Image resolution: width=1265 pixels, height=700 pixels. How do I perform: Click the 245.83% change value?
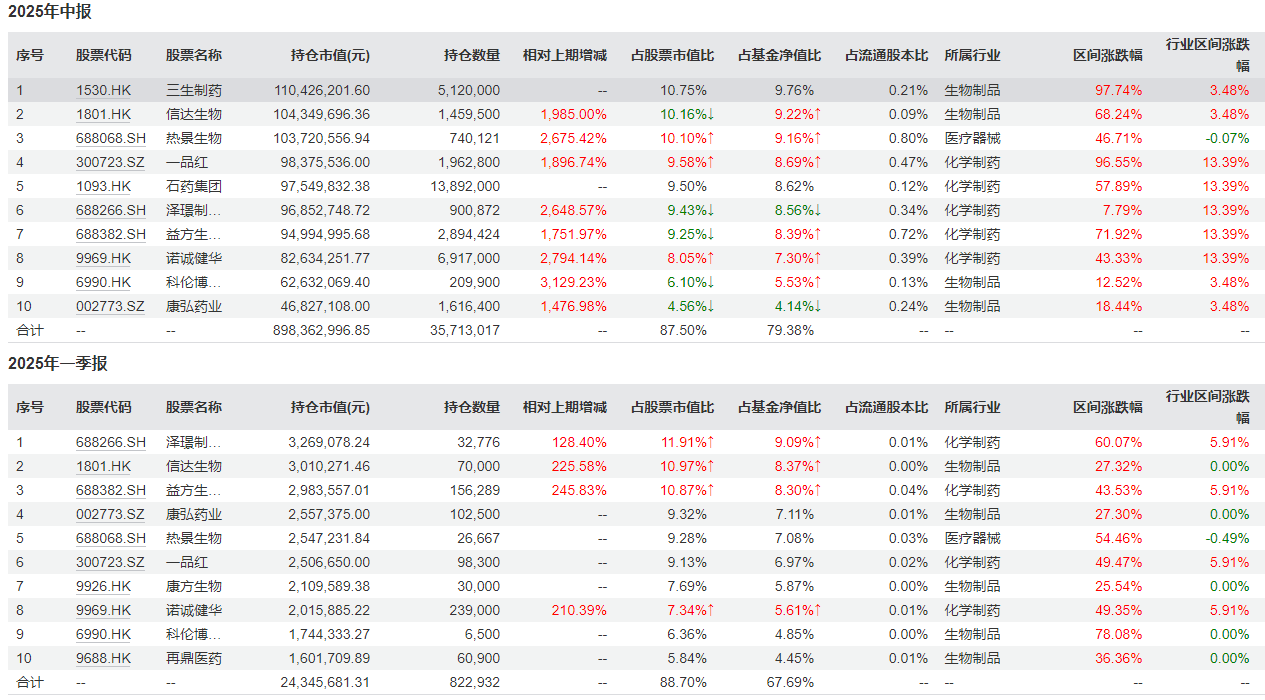click(x=580, y=490)
